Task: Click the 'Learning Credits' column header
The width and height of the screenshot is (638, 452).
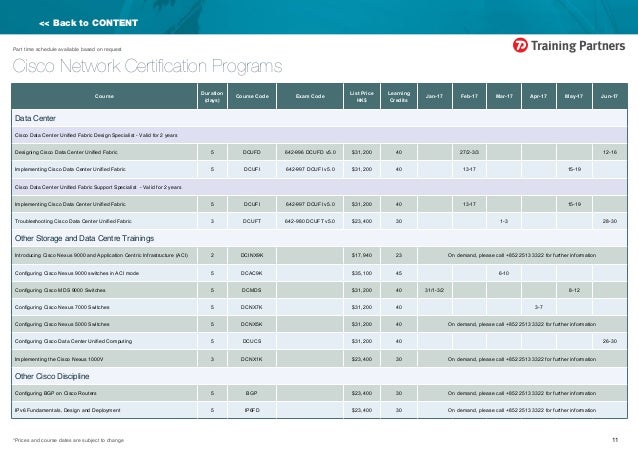Action: pyautogui.click(x=399, y=96)
